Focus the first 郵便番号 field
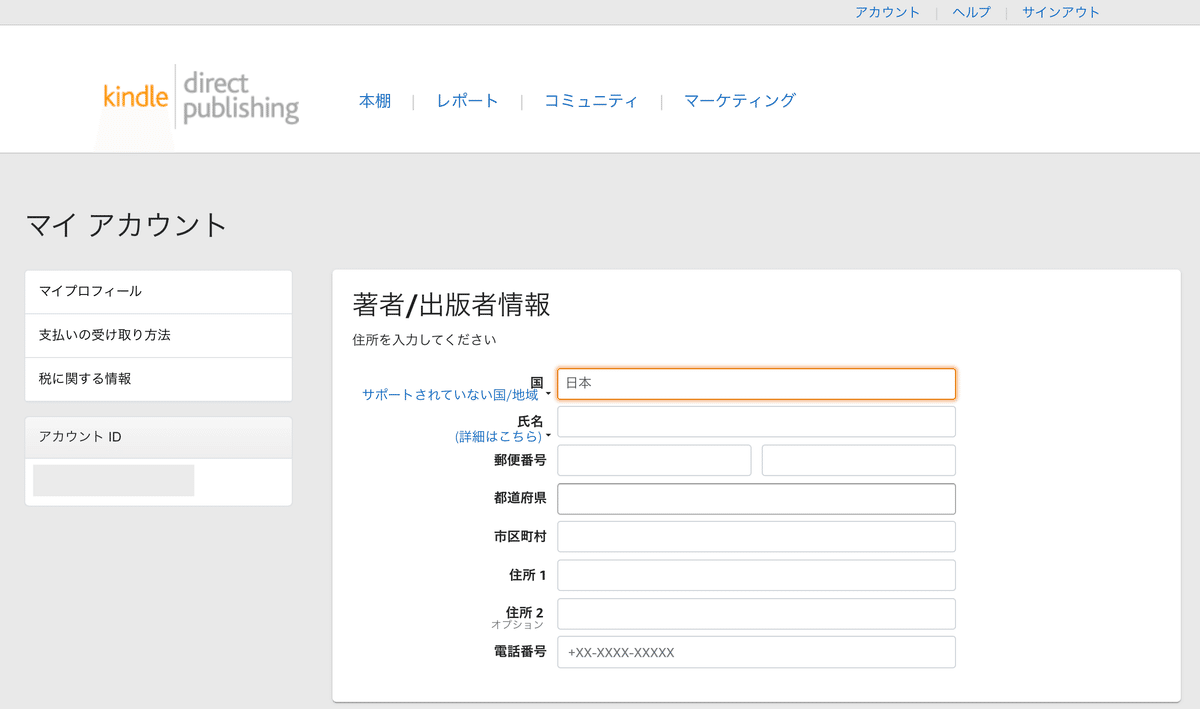Screen dimensions: 1200x709 click(x=654, y=460)
